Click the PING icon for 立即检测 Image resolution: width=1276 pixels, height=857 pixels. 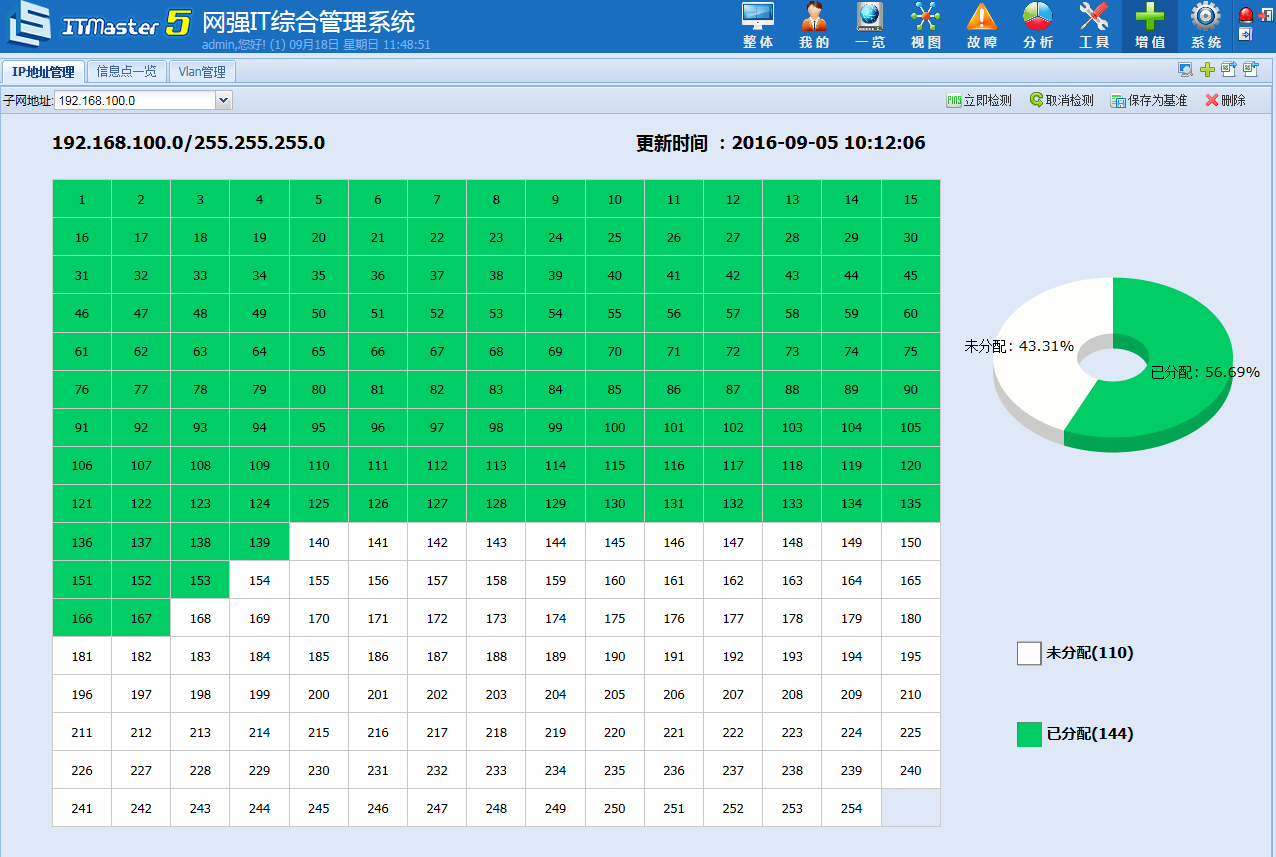click(x=954, y=100)
